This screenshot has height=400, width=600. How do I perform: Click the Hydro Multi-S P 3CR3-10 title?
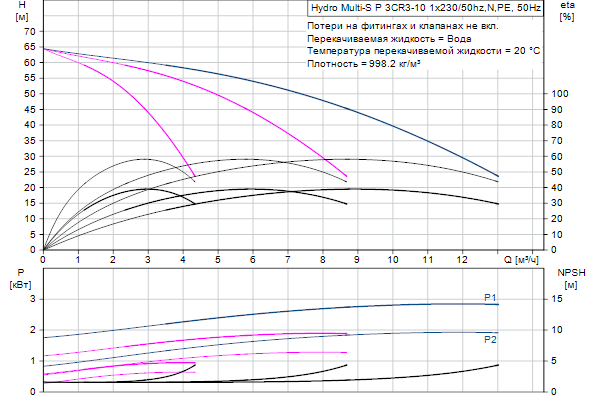click(423, 8)
